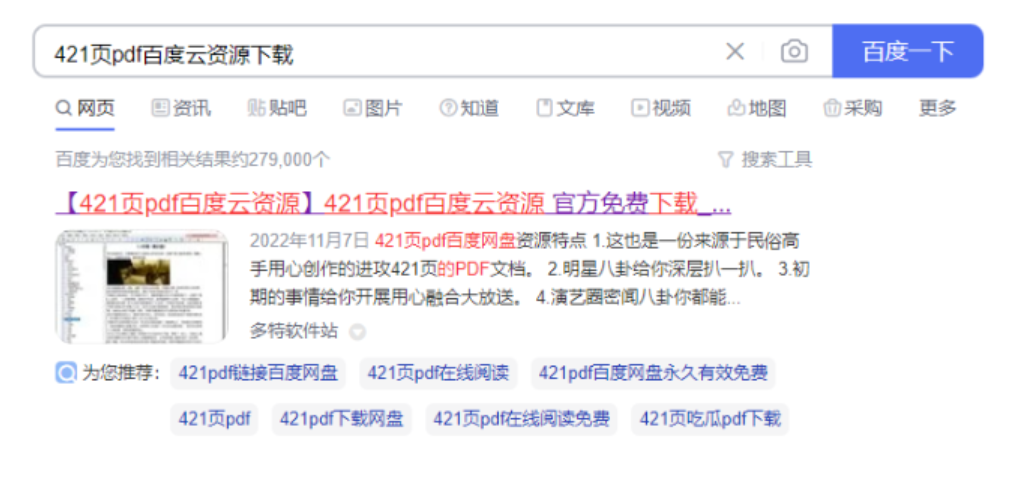Click the 为您推荐 blue search icon

tap(66, 373)
